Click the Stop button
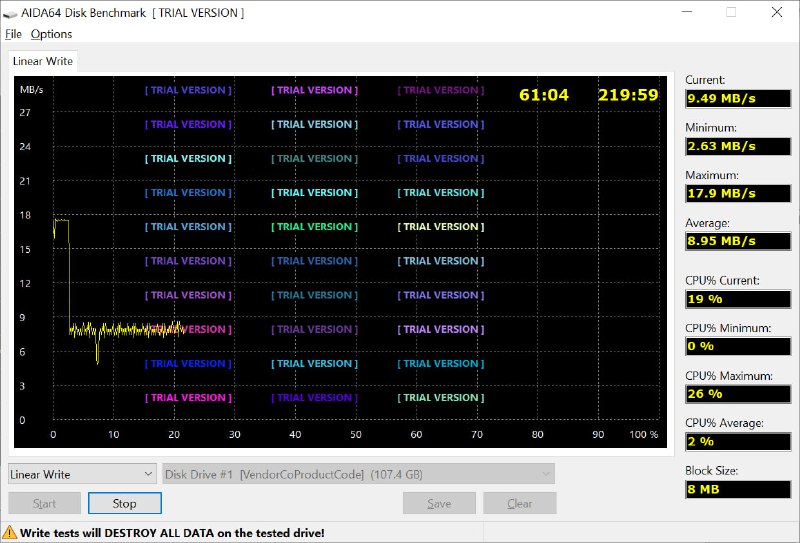This screenshot has height=543, width=800. click(x=124, y=504)
